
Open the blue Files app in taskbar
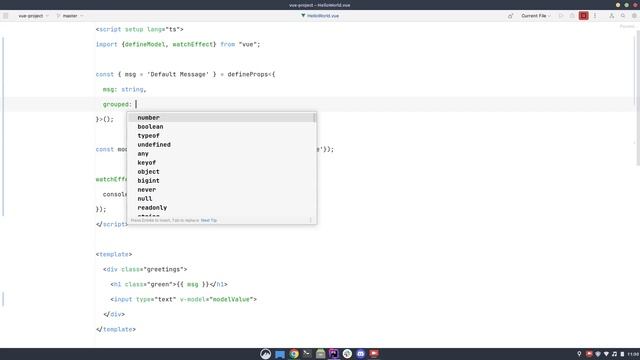(280, 354)
